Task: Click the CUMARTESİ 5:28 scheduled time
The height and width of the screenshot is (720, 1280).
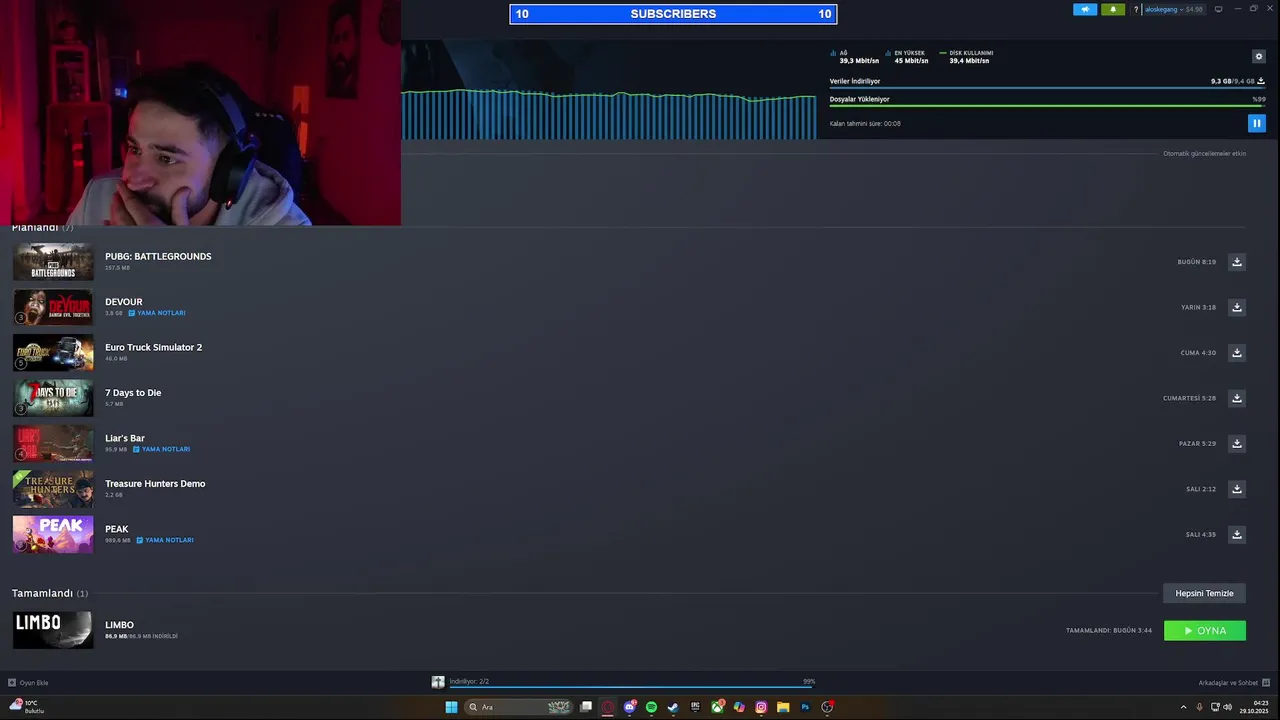Action: pyautogui.click(x=1189, y=398)
